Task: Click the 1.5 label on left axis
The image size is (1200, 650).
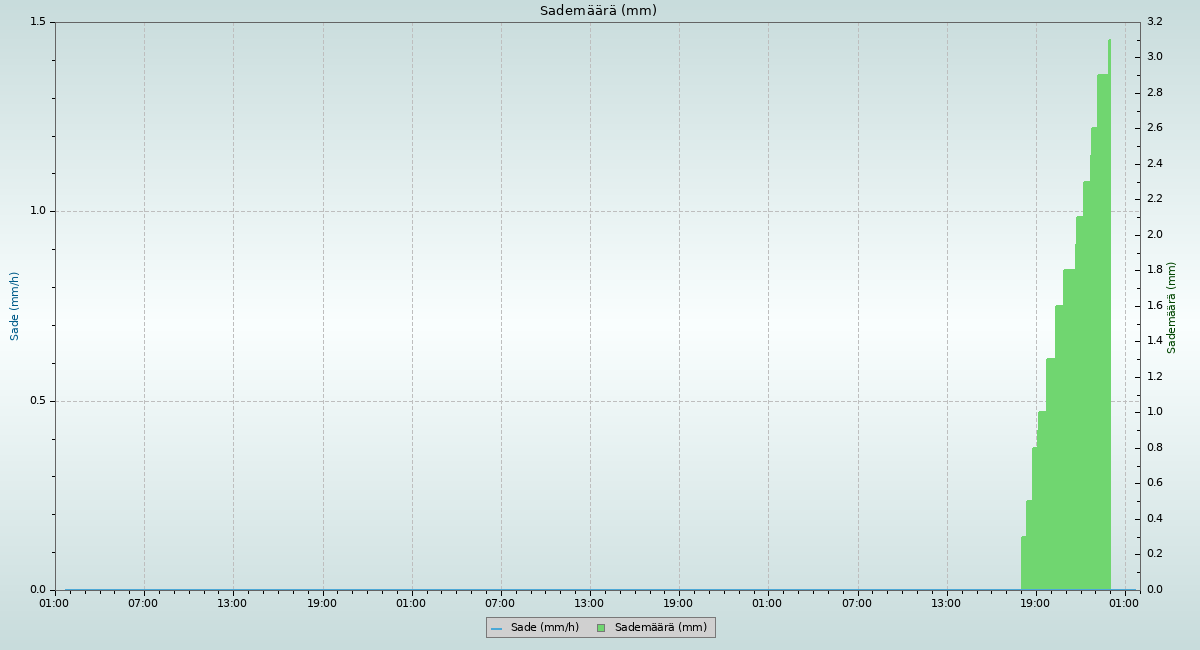Action: (x=38, y=22)
